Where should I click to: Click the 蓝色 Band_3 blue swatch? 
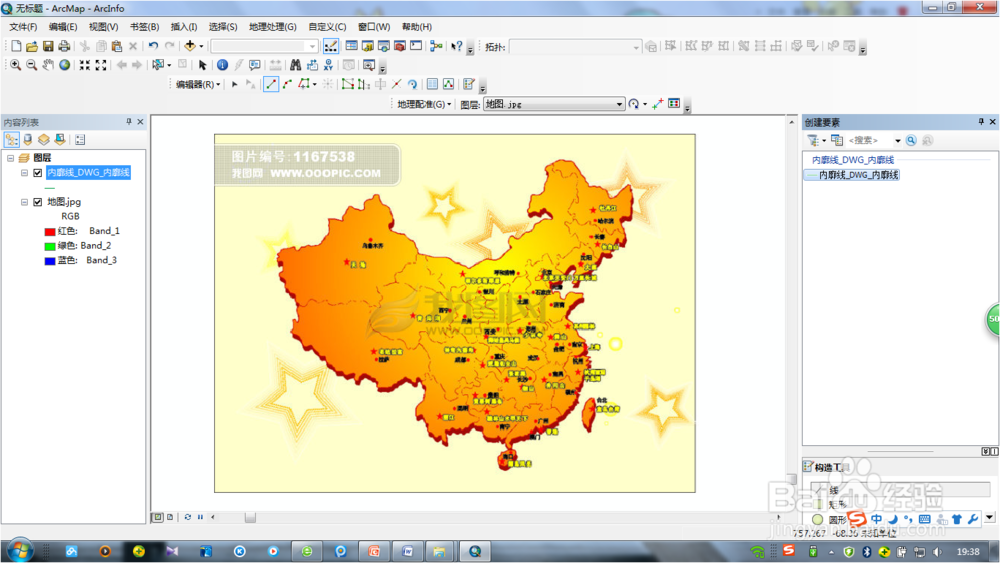tap(50, 261)
